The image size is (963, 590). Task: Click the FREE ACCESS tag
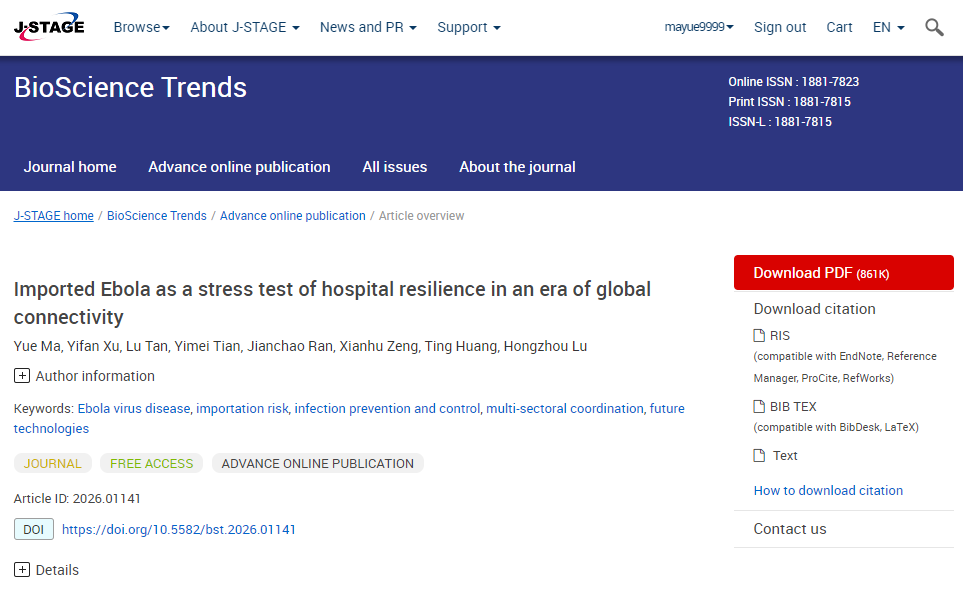click(151, 464)
